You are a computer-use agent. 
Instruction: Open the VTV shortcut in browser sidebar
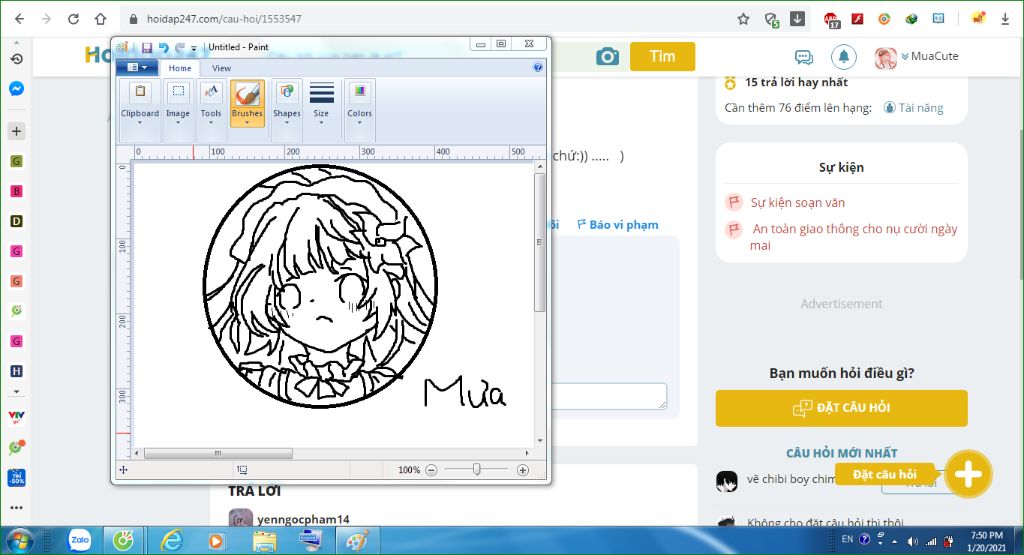click(x=16, y=416)
